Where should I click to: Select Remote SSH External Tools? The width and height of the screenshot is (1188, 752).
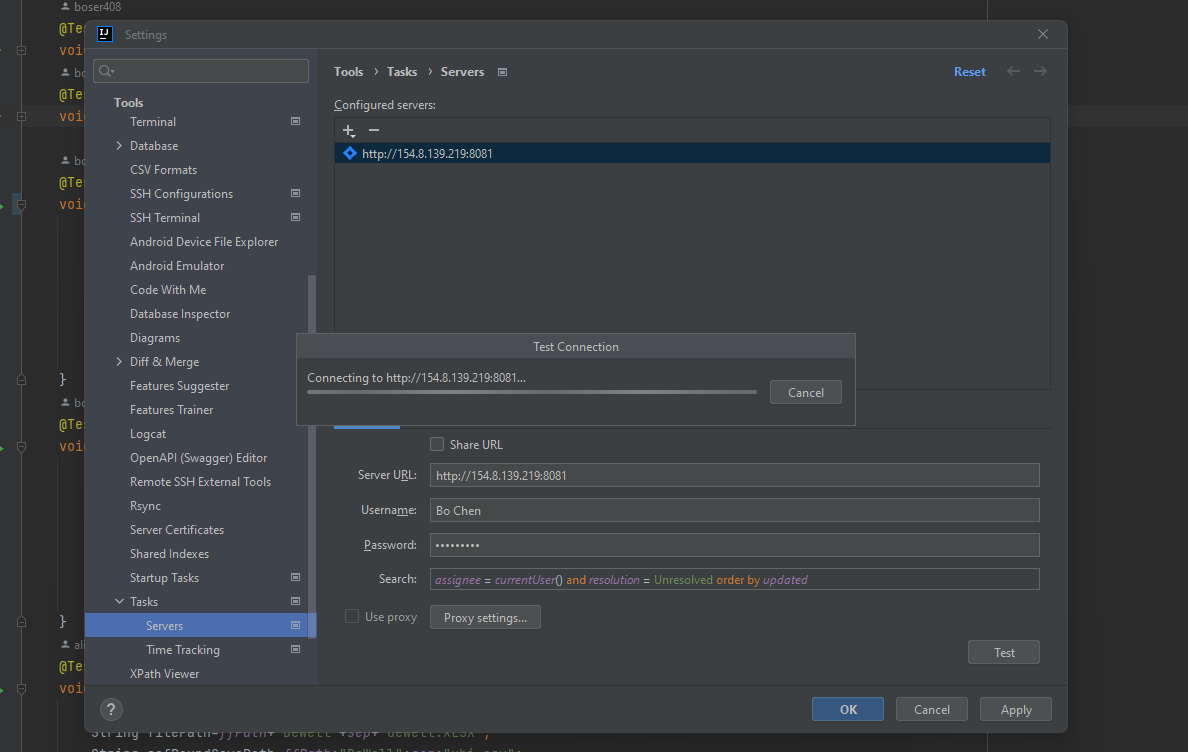tap(200, 482)
